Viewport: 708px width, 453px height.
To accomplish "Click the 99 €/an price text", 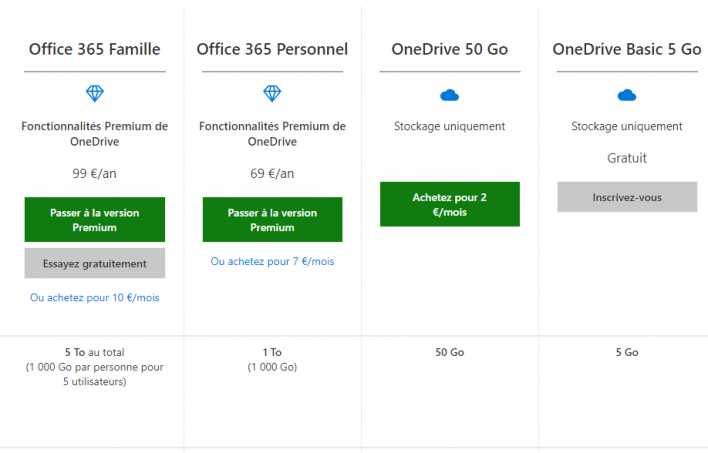I will point(94,173).
